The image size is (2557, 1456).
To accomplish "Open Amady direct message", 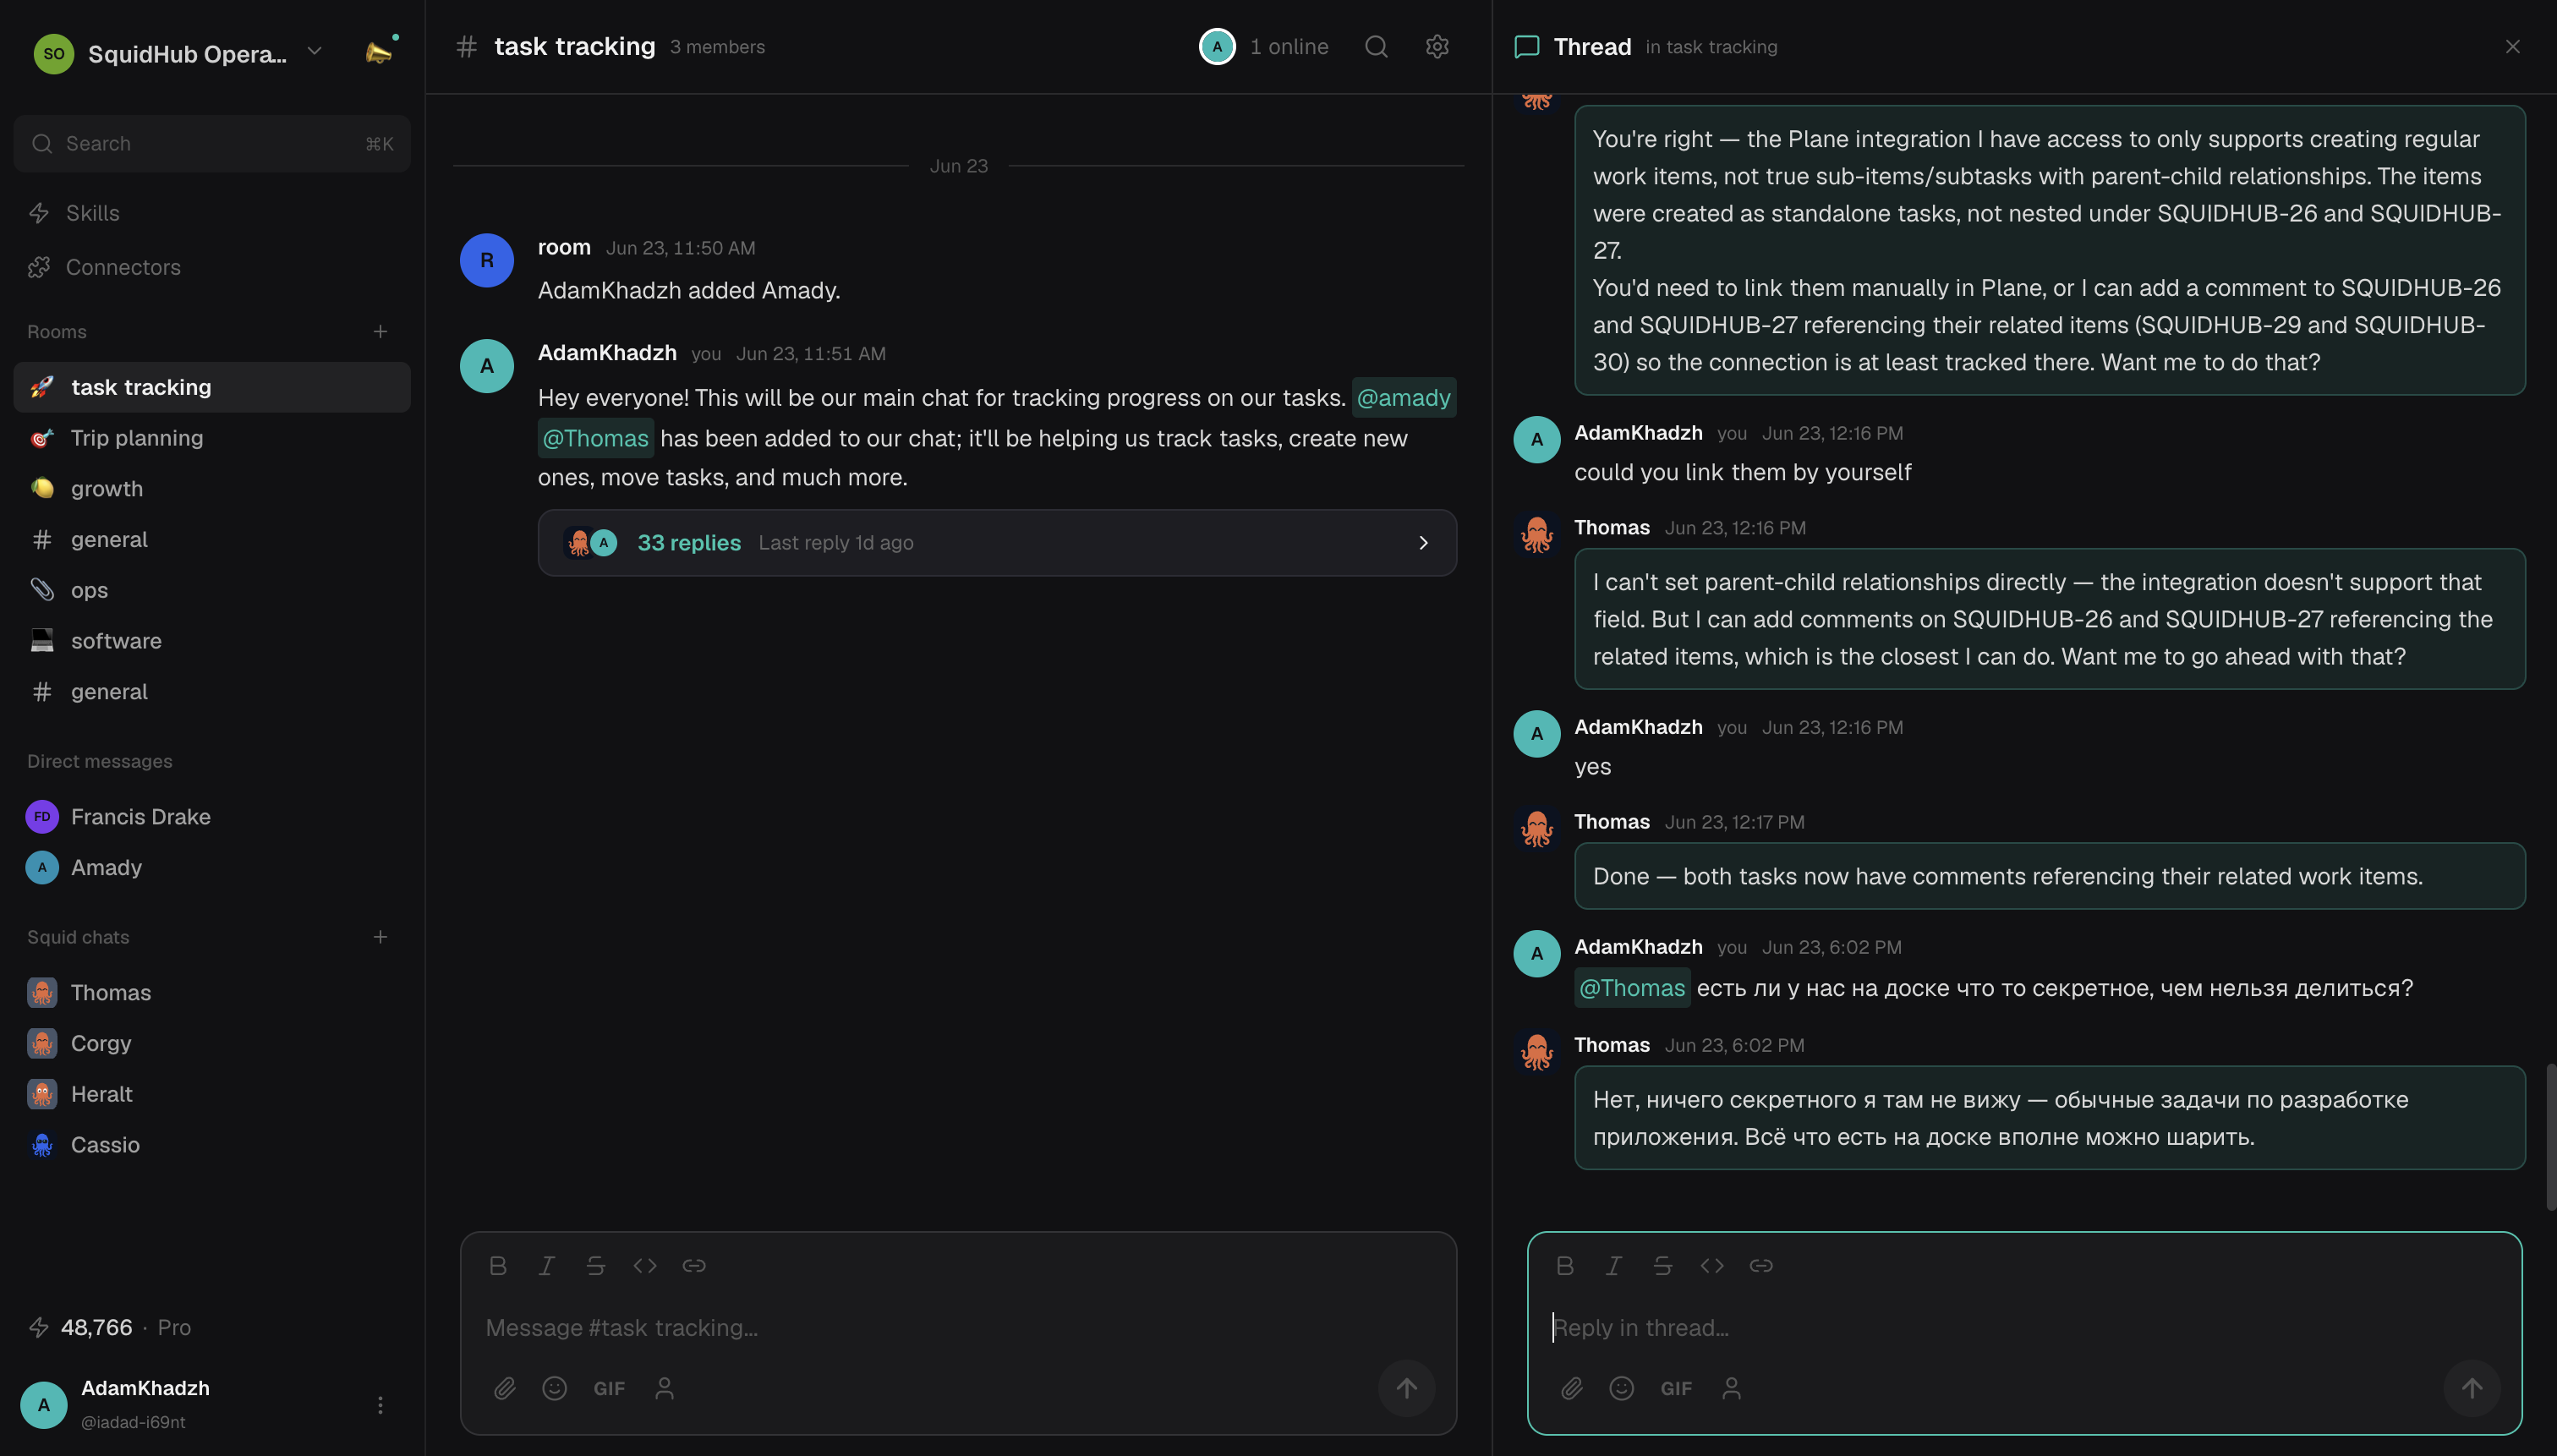I will pos(212,867).
